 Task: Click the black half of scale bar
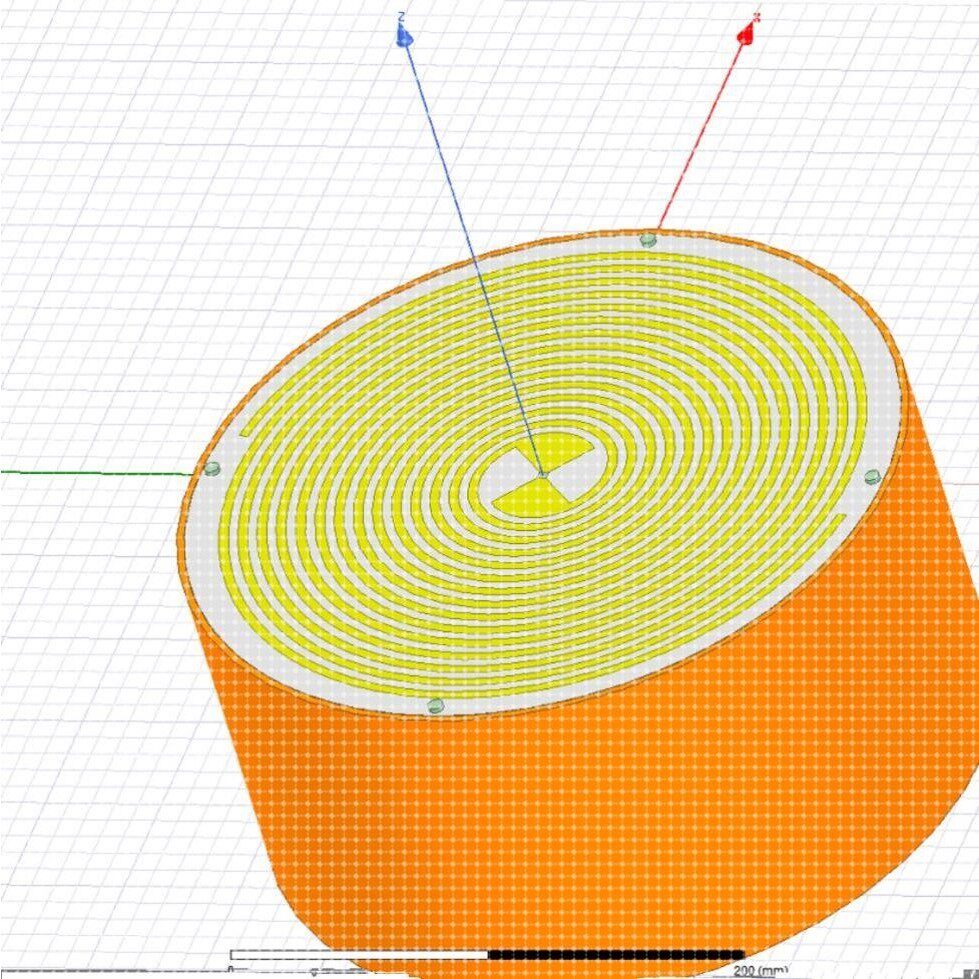616,955
